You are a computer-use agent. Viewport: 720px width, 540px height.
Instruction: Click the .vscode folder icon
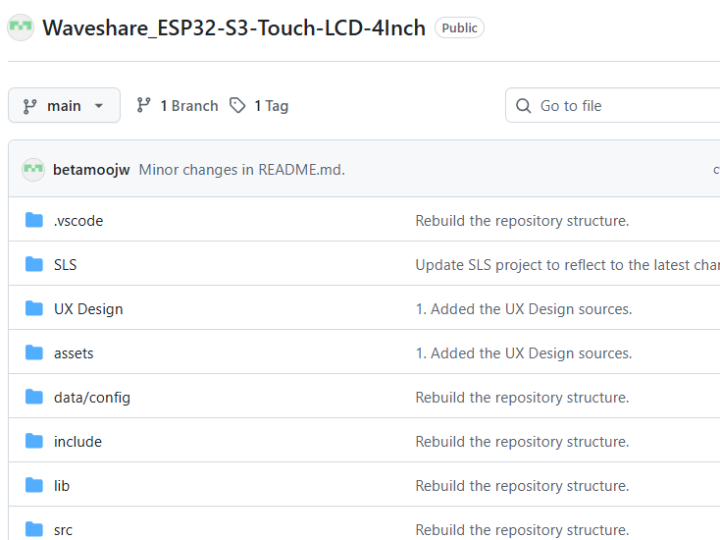click(34, 221)
